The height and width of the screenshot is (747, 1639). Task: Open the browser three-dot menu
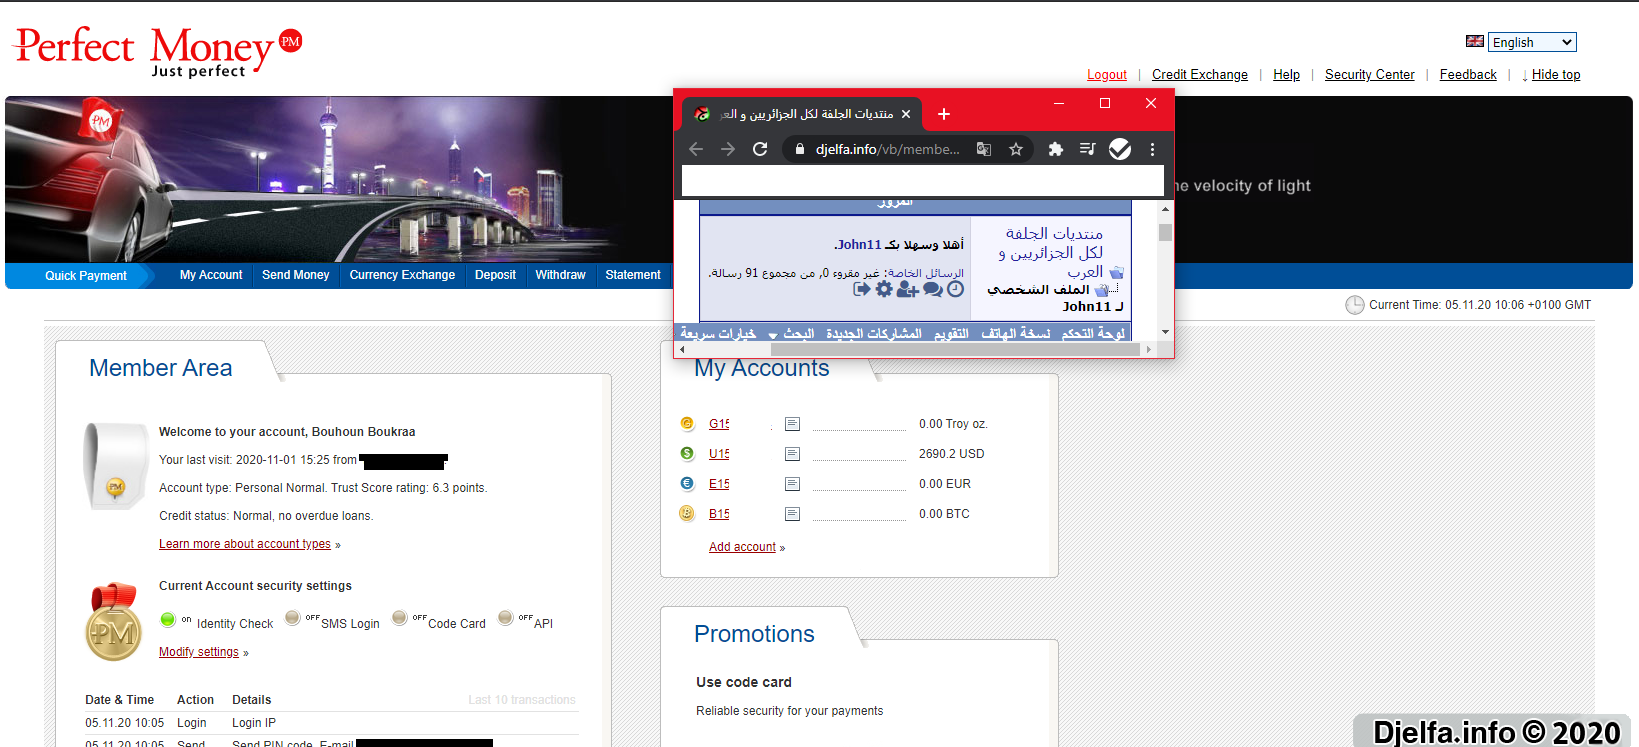(x=1152, y=149)
